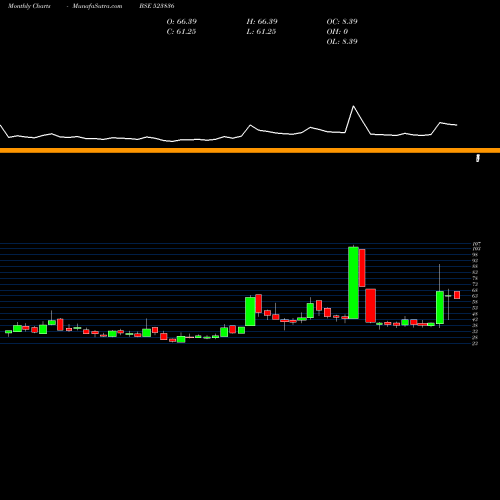The image size is (500, 500).
Task: Select the BSE 523836 stock code
Action: tap(157, 6)
